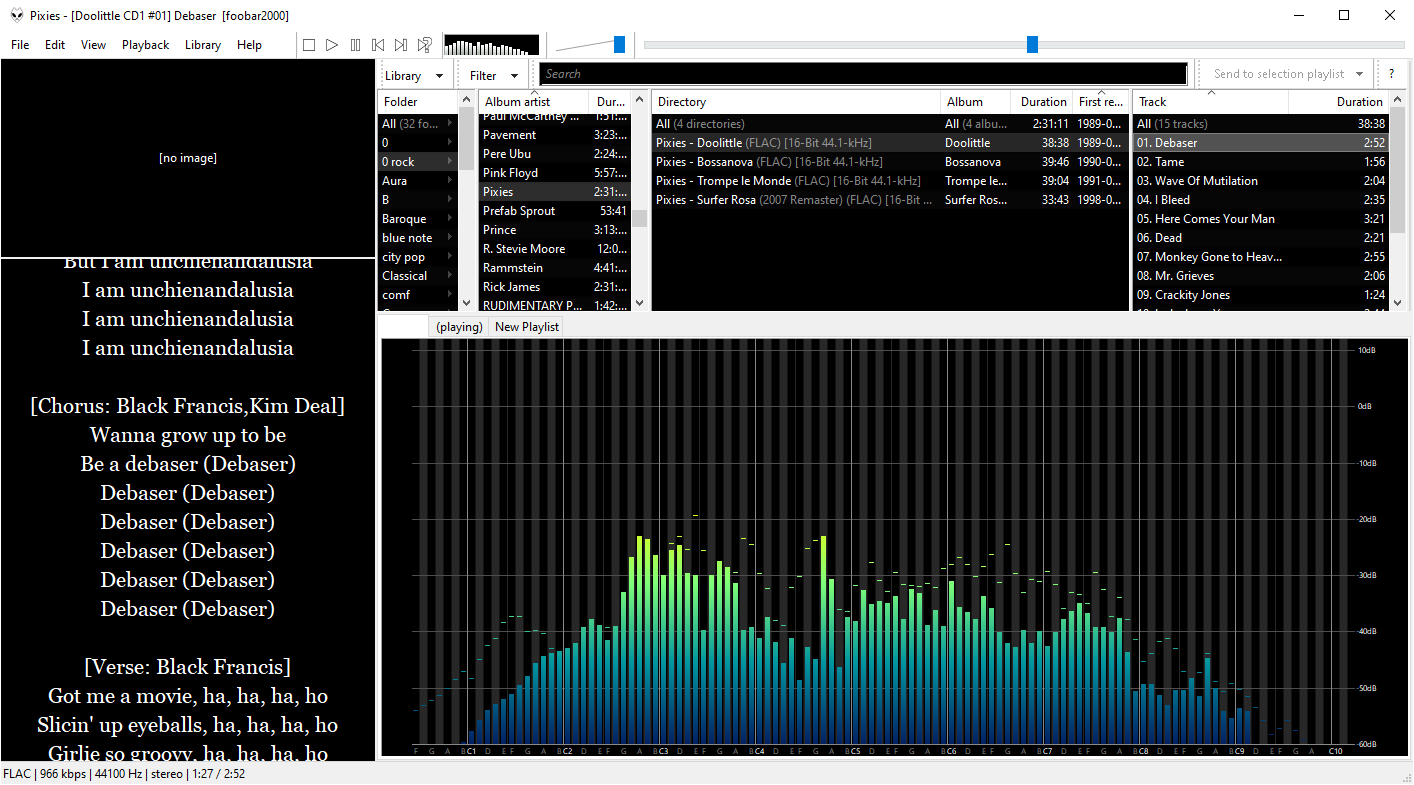The width and height of the screenshot is (1414, 785).
Task: Select track '03. Wave Of Mutilation'
Action: tap(1260, 181)
